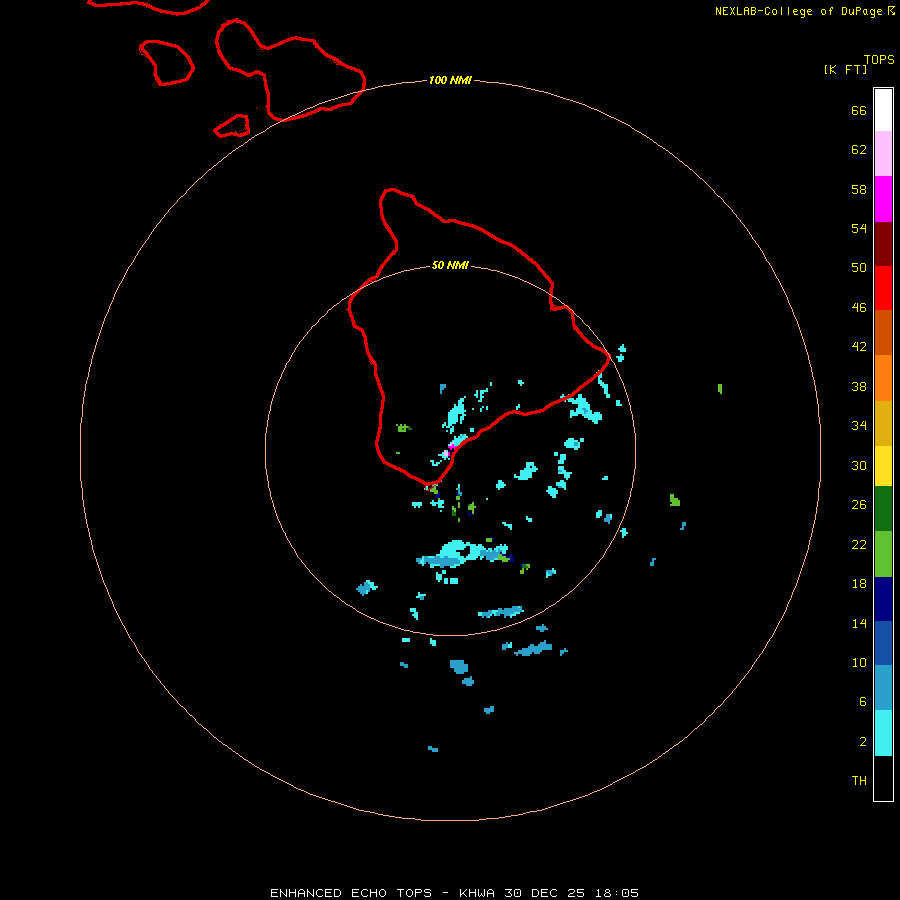Click the legend value 38
Screen dimensions: 900x900
859,386
